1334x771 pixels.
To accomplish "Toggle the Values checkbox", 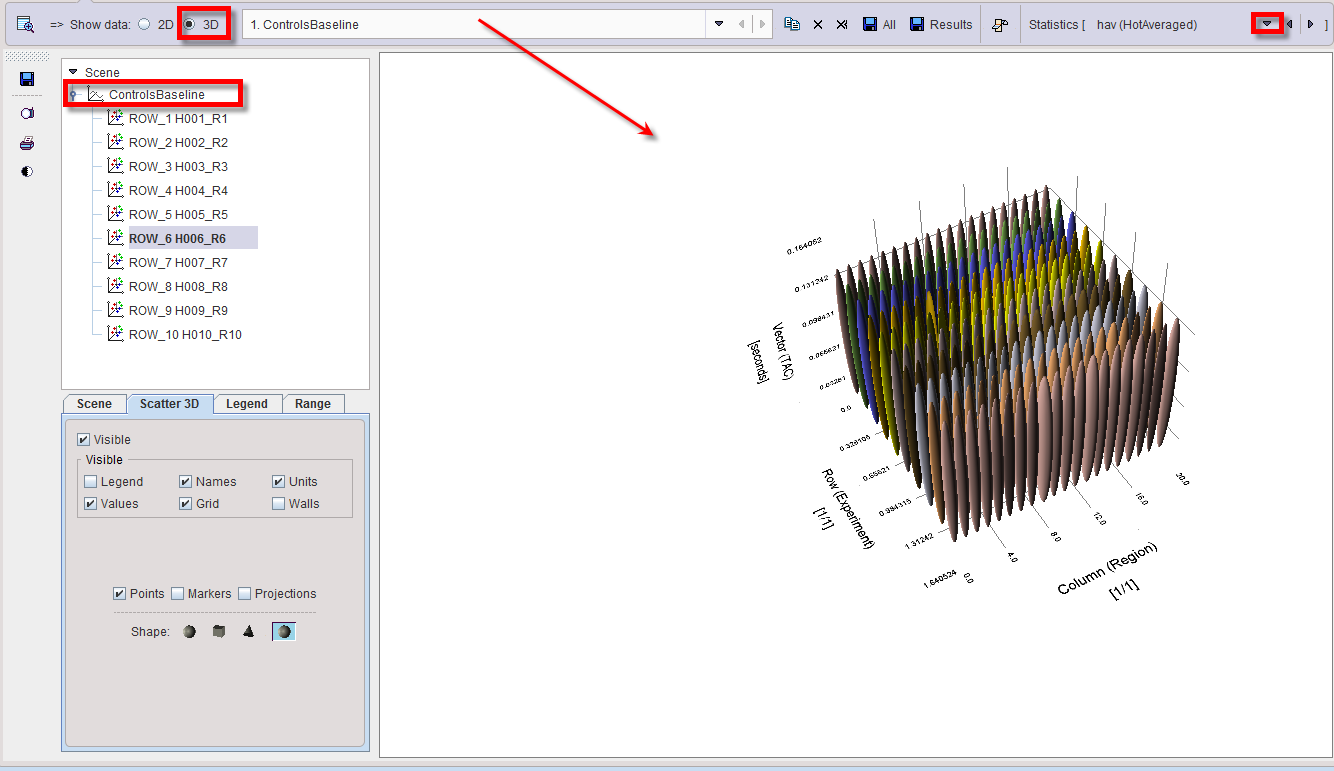I will [x=91, y=504].
